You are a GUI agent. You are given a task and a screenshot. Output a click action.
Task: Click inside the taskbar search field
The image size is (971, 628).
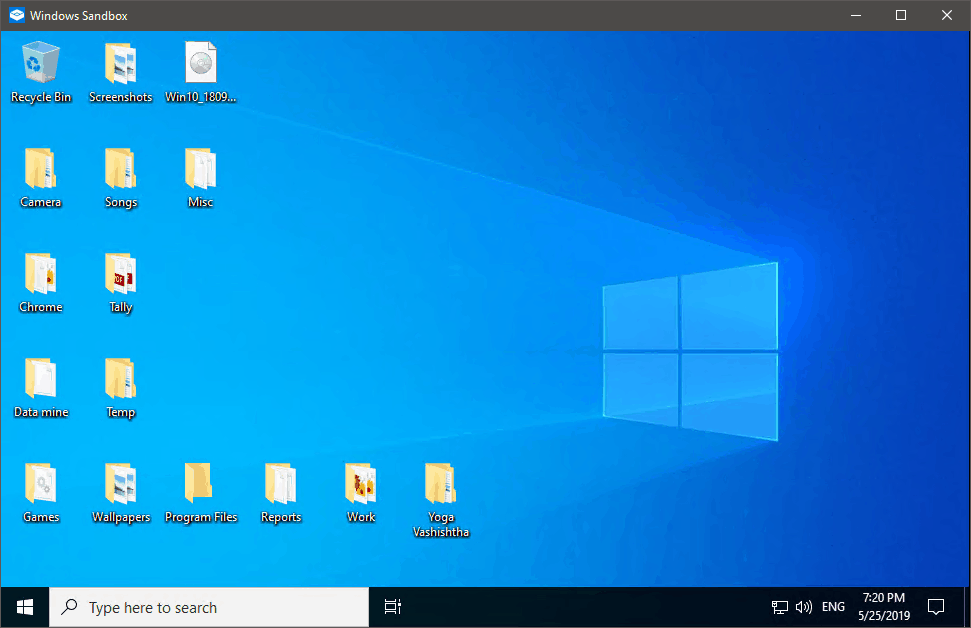[x=210, y=606]
